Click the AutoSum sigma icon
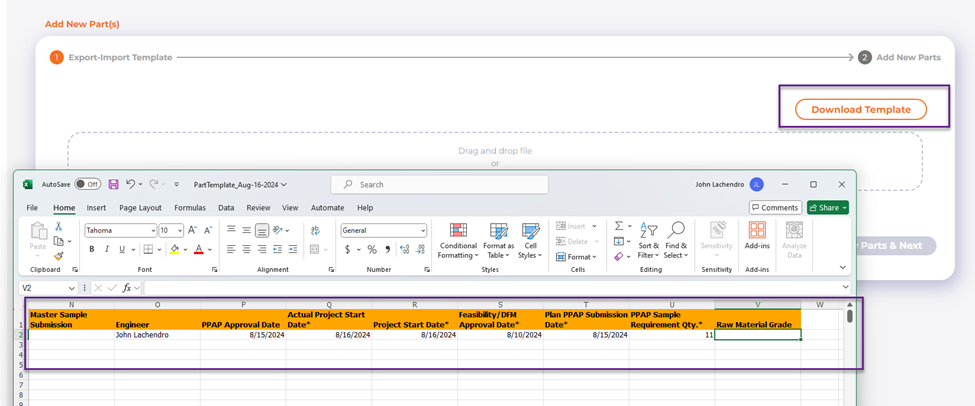Image resolution: width=975 pixels, height=406 pixels. tap(619, 226)
